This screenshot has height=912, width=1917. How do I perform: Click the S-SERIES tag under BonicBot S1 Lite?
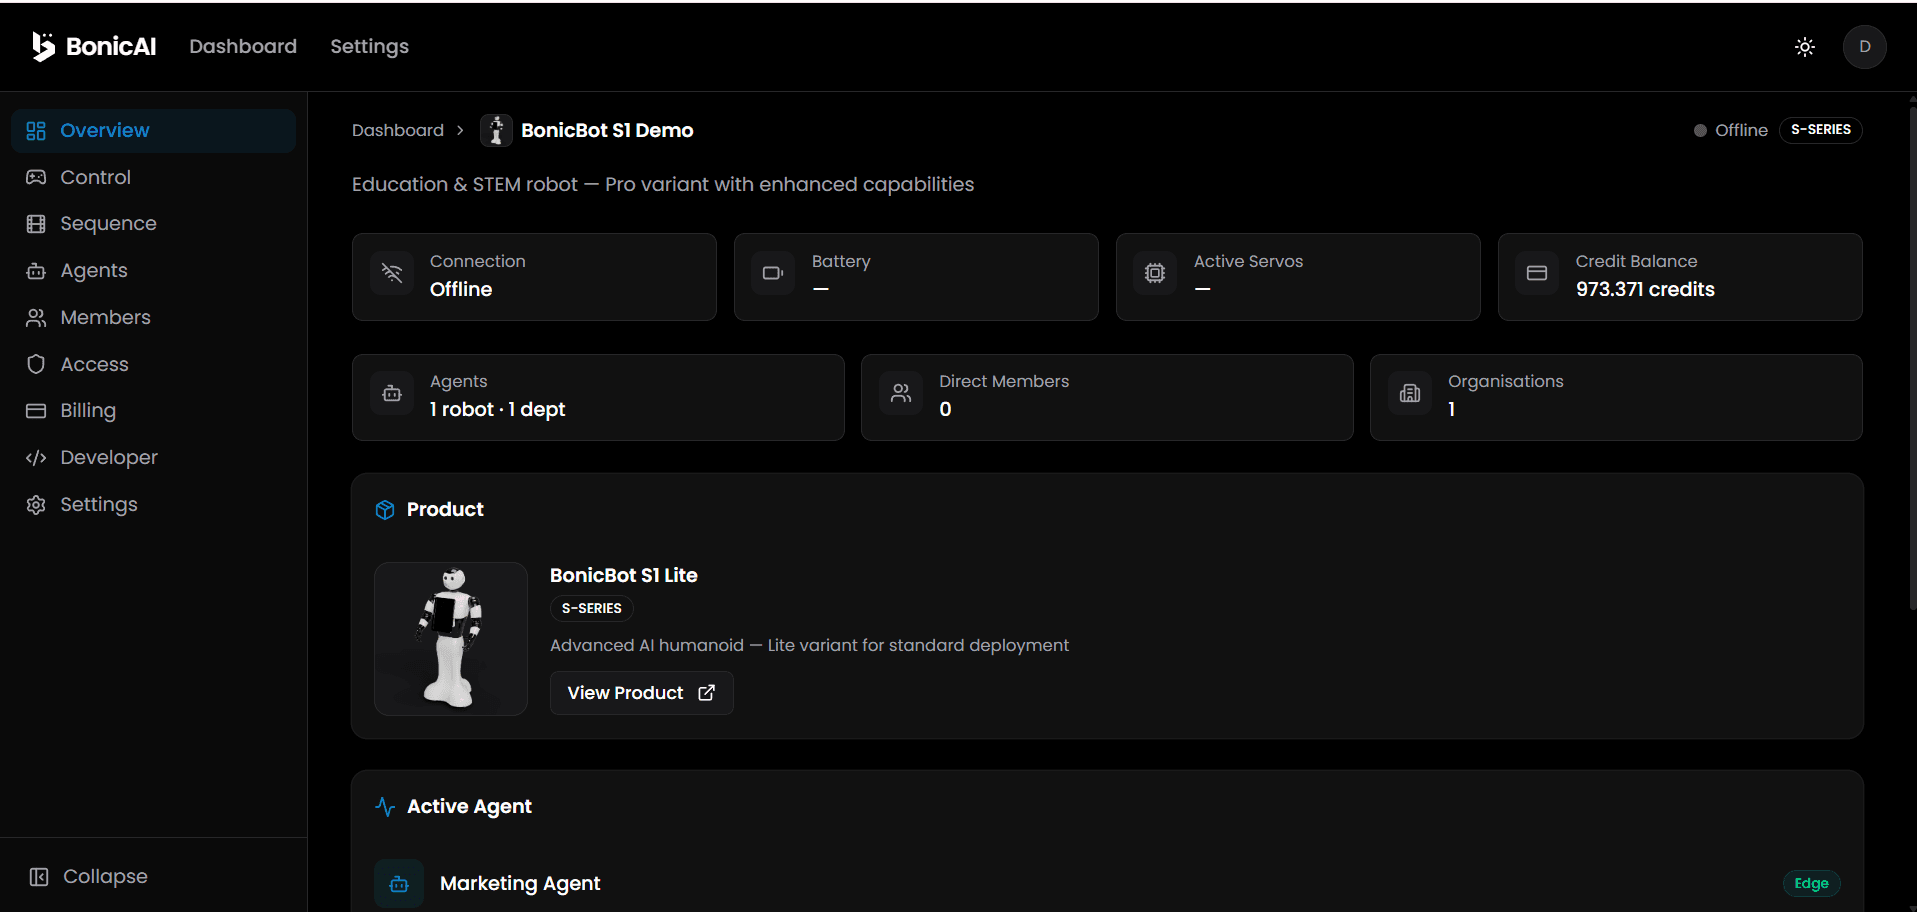[592, 608]
